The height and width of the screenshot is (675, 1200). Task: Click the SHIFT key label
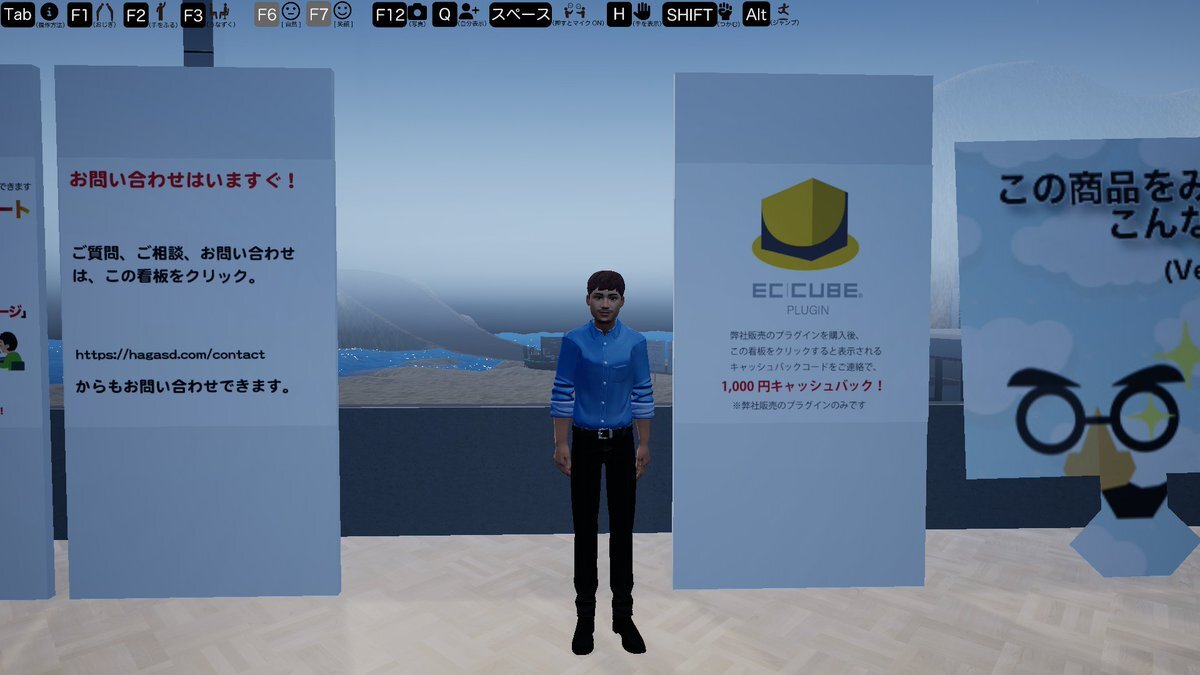[x=689, y=14]
